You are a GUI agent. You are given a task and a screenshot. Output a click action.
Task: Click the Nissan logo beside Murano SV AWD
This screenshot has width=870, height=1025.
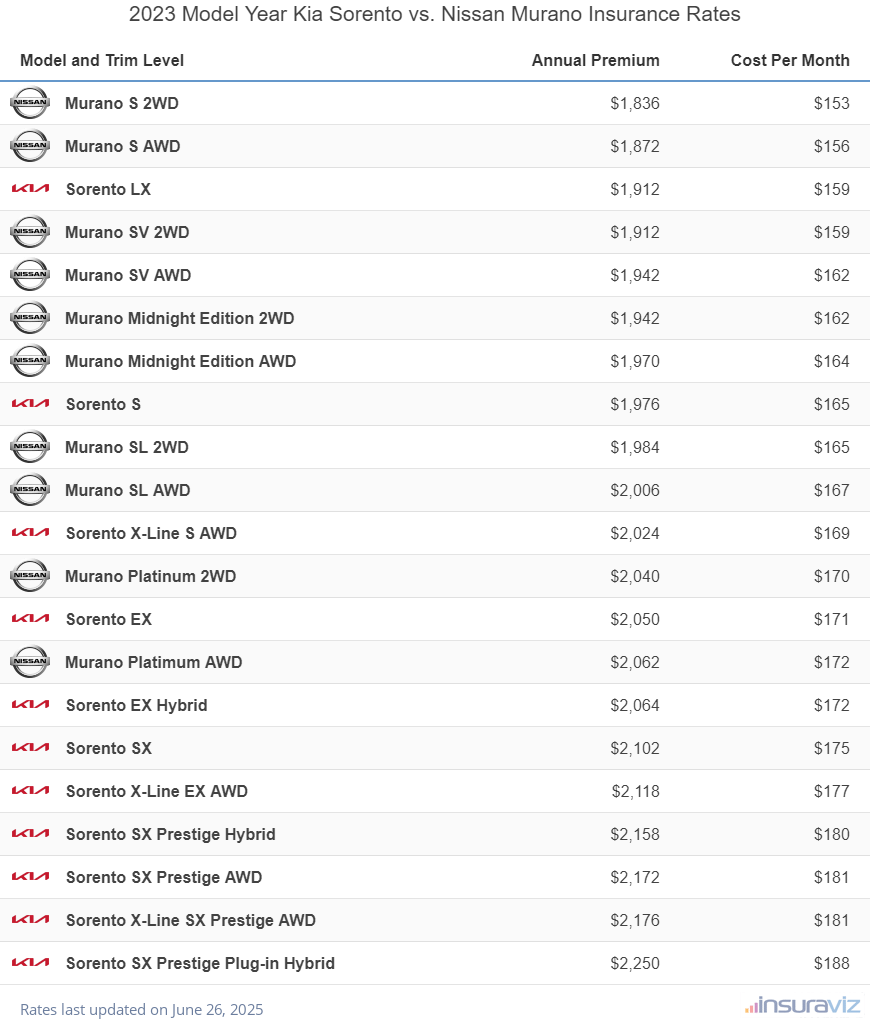click(30, 275)
